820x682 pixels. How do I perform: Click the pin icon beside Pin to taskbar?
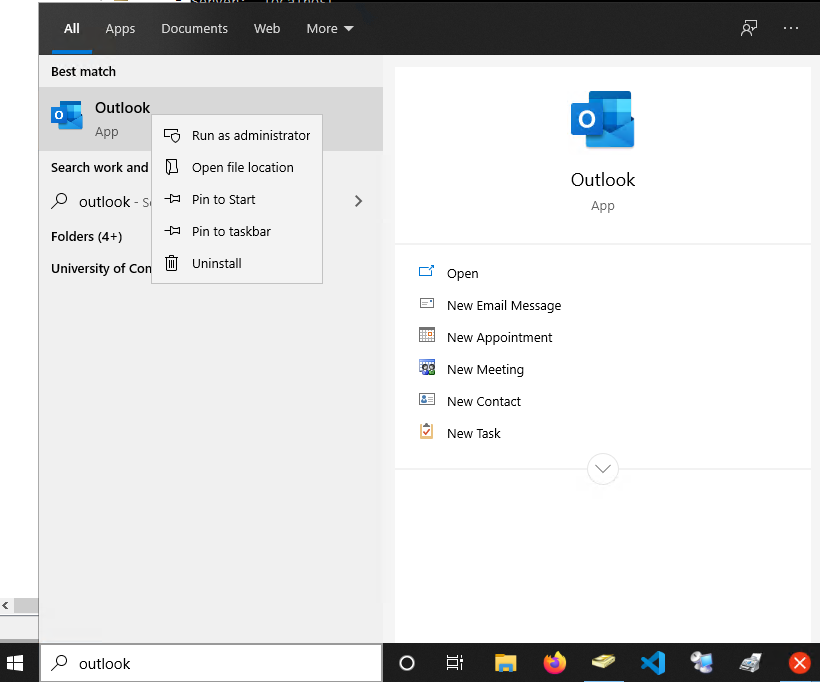(x=172, y=231)
